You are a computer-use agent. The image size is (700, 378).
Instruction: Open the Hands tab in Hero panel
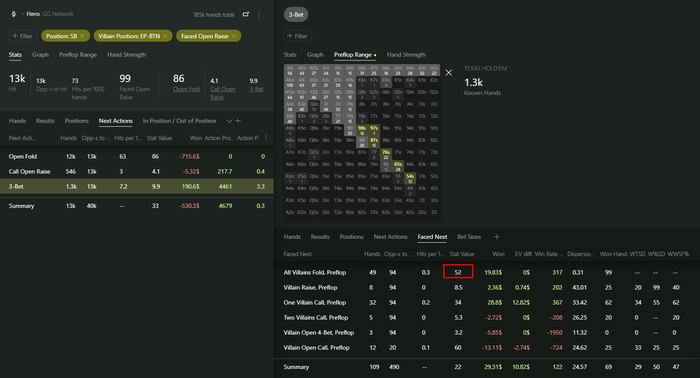click(x=17, y=120)
